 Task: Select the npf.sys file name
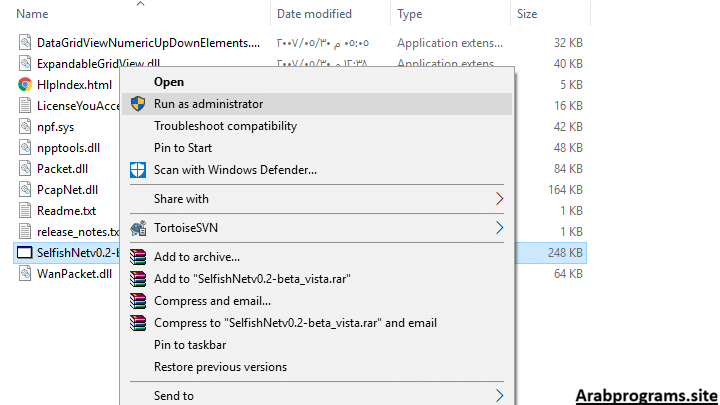(56, 127)
